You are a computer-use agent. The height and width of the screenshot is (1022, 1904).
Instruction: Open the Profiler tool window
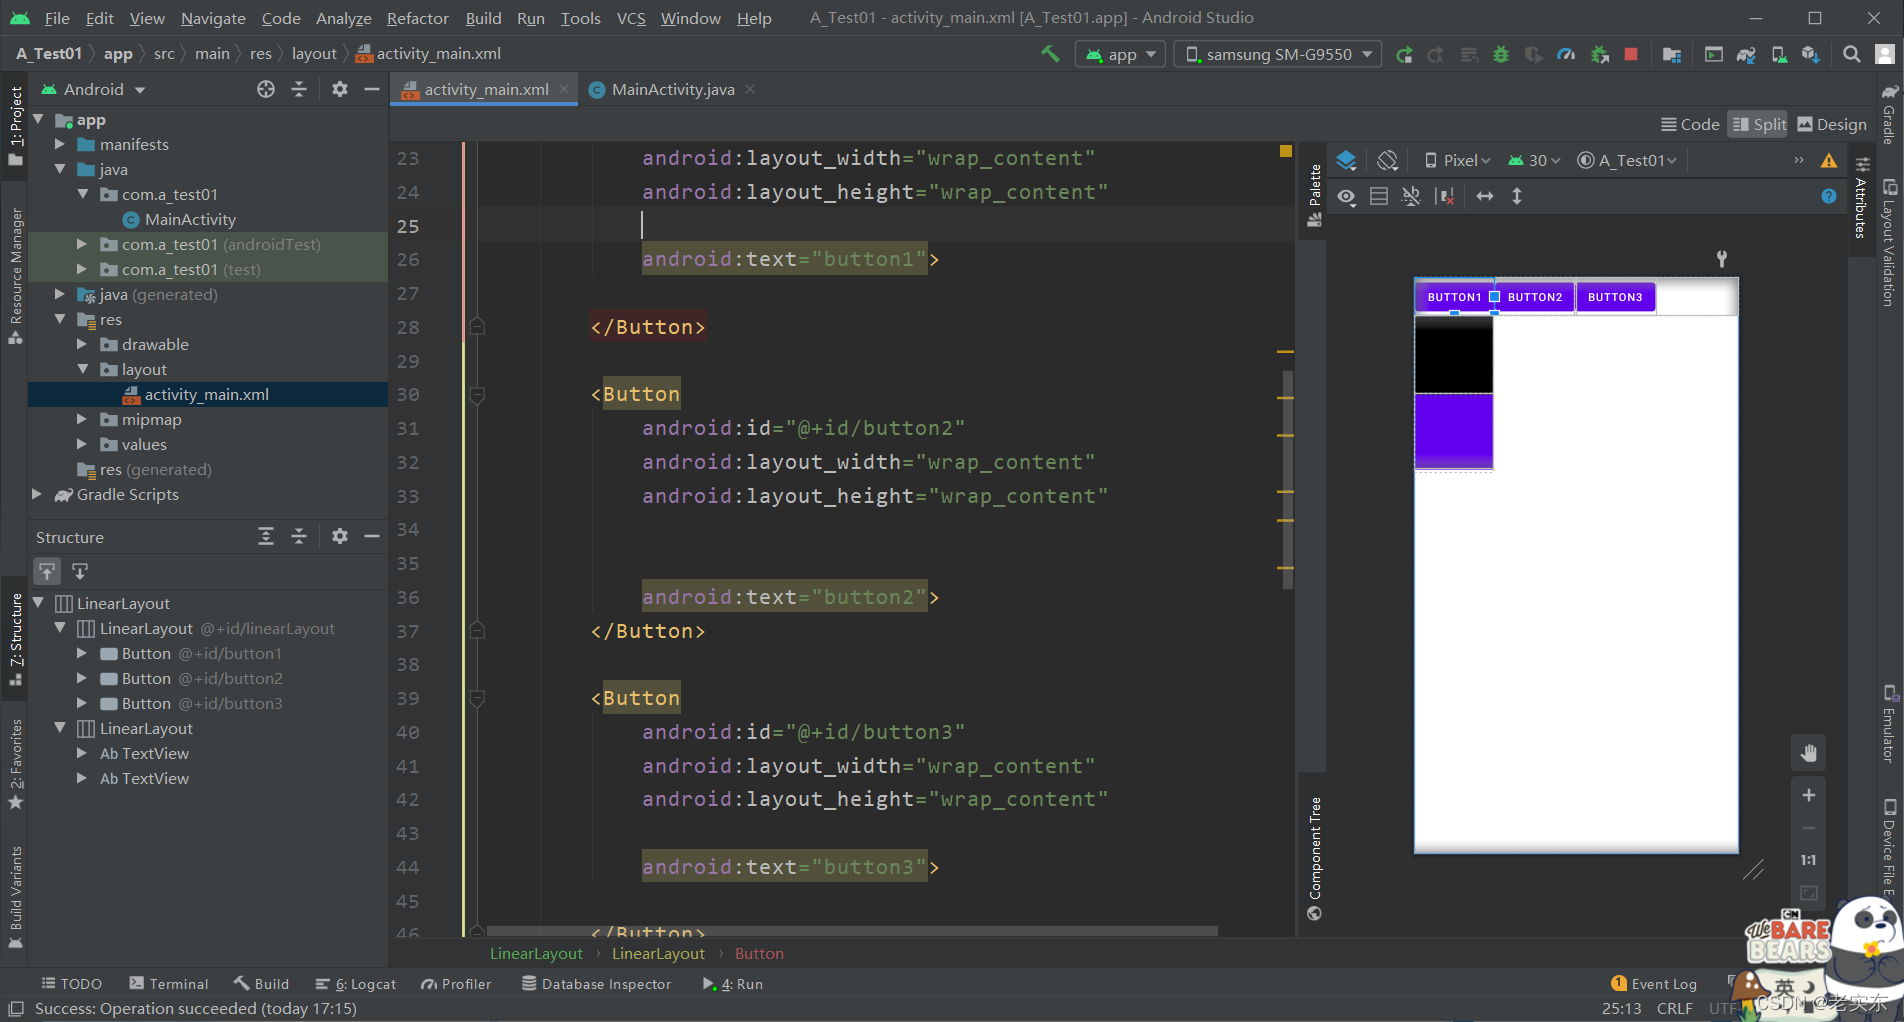[x=456, y=984]
